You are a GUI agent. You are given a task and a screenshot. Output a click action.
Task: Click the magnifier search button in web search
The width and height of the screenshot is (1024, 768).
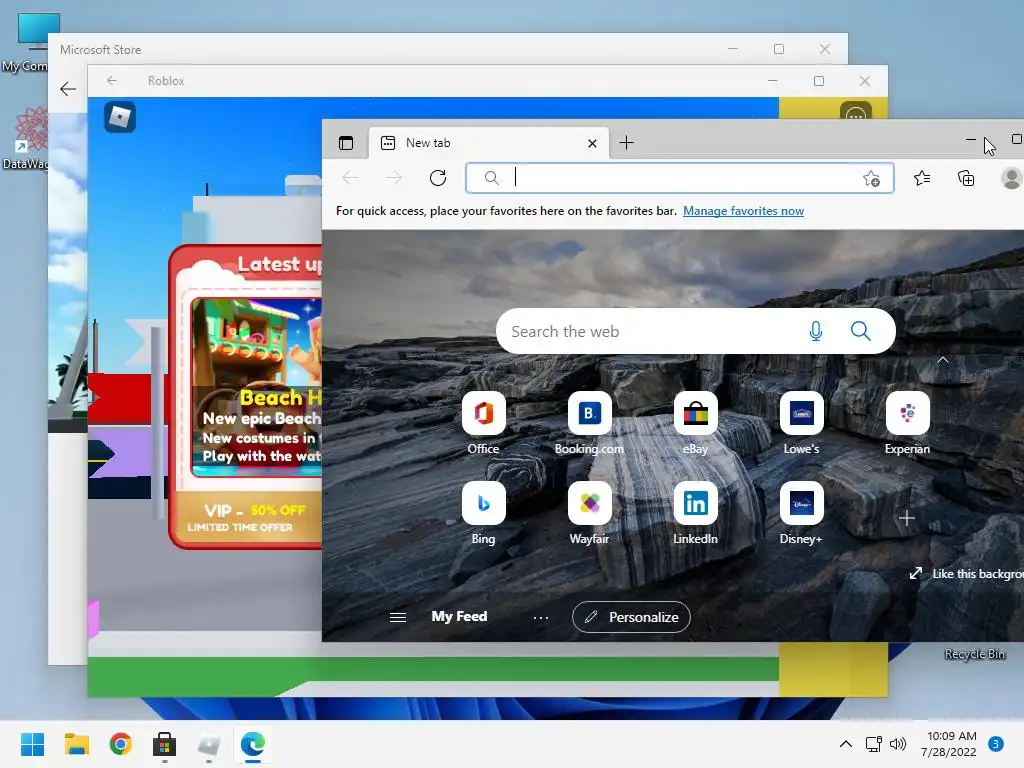click(861, 331)
